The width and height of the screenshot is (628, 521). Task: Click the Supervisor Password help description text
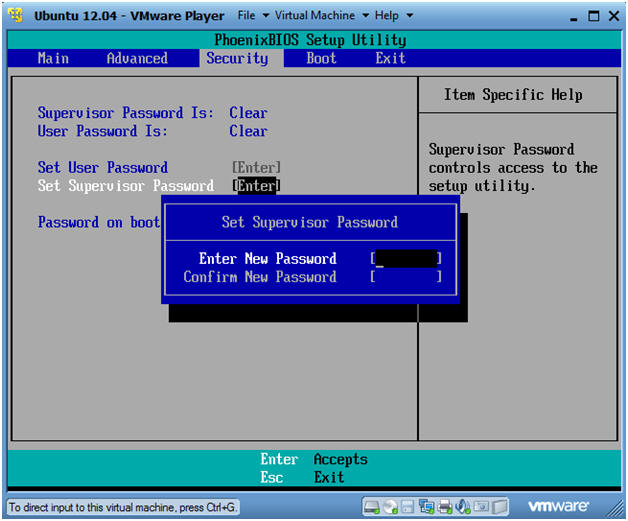(513, 167)
